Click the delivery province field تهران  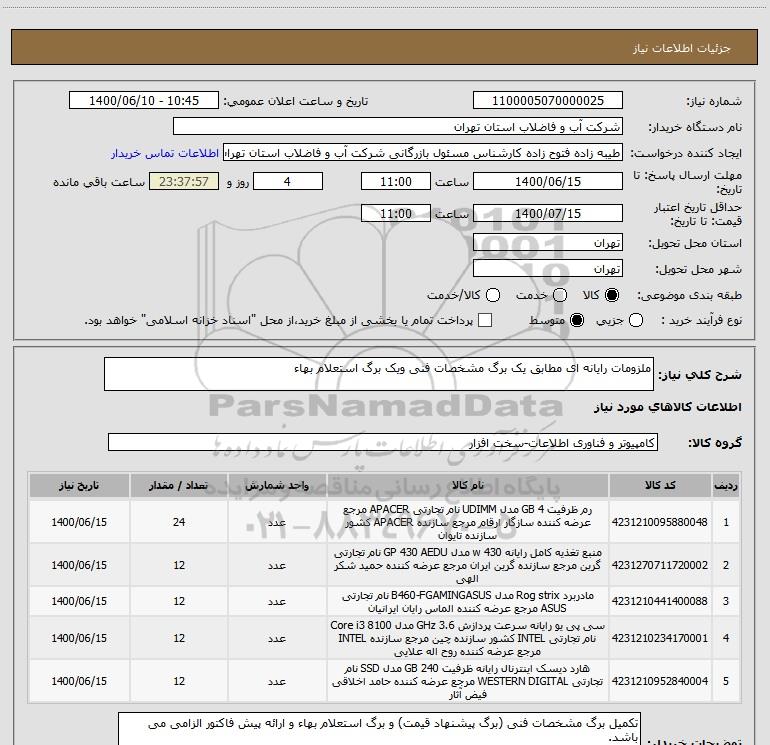pyautogui.click(x=548, y=242)
